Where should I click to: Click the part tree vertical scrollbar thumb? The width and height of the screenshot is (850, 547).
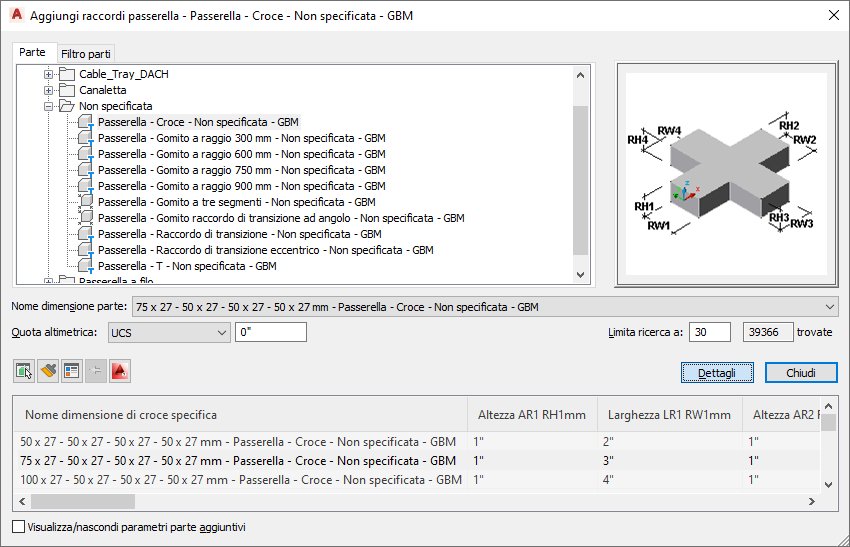(x=581, y=180)
